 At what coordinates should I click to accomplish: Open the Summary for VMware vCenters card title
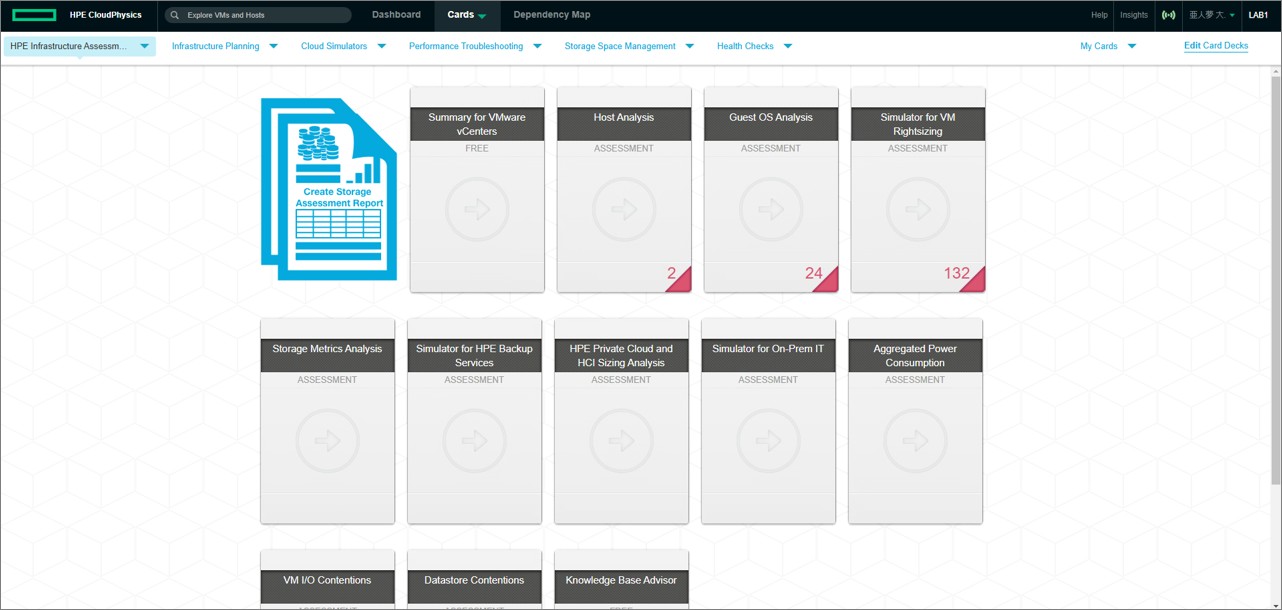[x=477, y=124]
